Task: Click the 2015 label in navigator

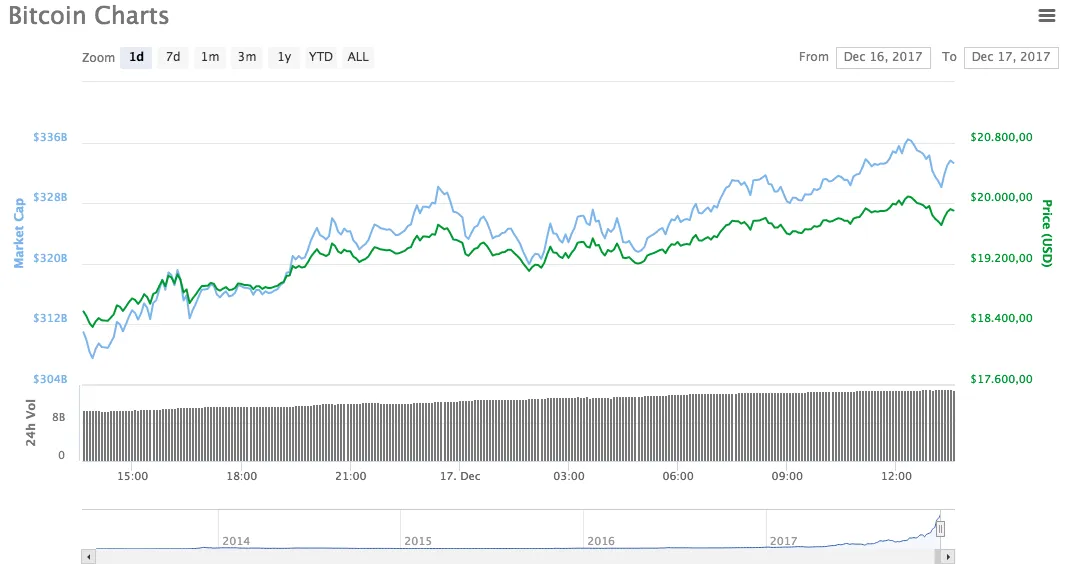Action: pyautogui.click(x=418, y=541)
